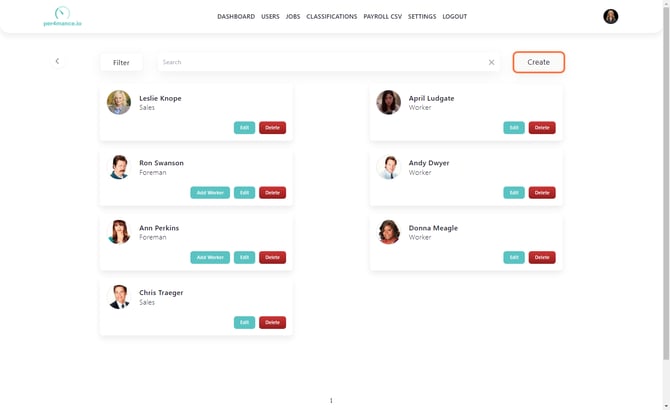Navigate to Classifications page

(x=331, y=16)
